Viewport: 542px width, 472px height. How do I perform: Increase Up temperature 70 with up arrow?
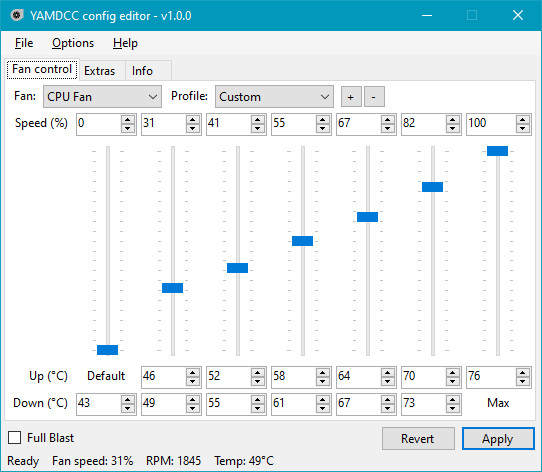(453, 372)
